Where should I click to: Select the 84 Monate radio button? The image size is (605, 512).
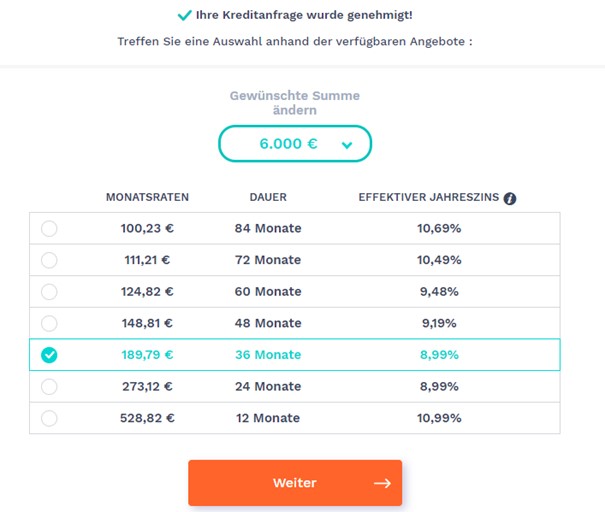click(49, 228)
